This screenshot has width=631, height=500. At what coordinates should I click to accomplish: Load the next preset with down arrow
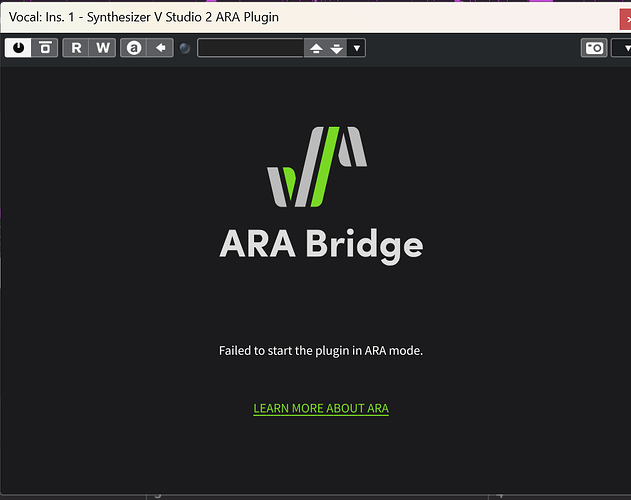tap(336, 48)
